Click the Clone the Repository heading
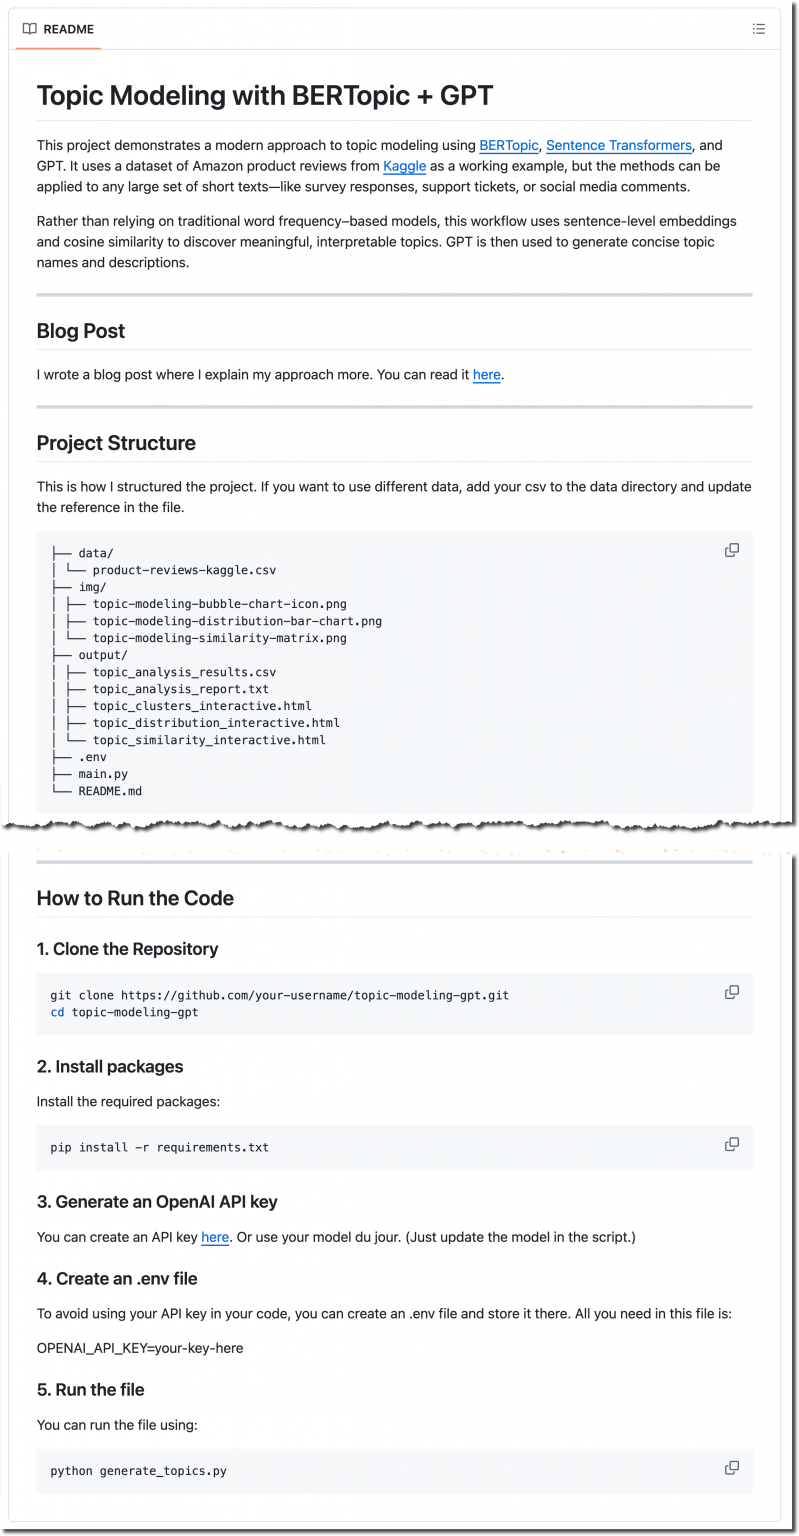The image size is (799, 1536). tap(127, 948)
